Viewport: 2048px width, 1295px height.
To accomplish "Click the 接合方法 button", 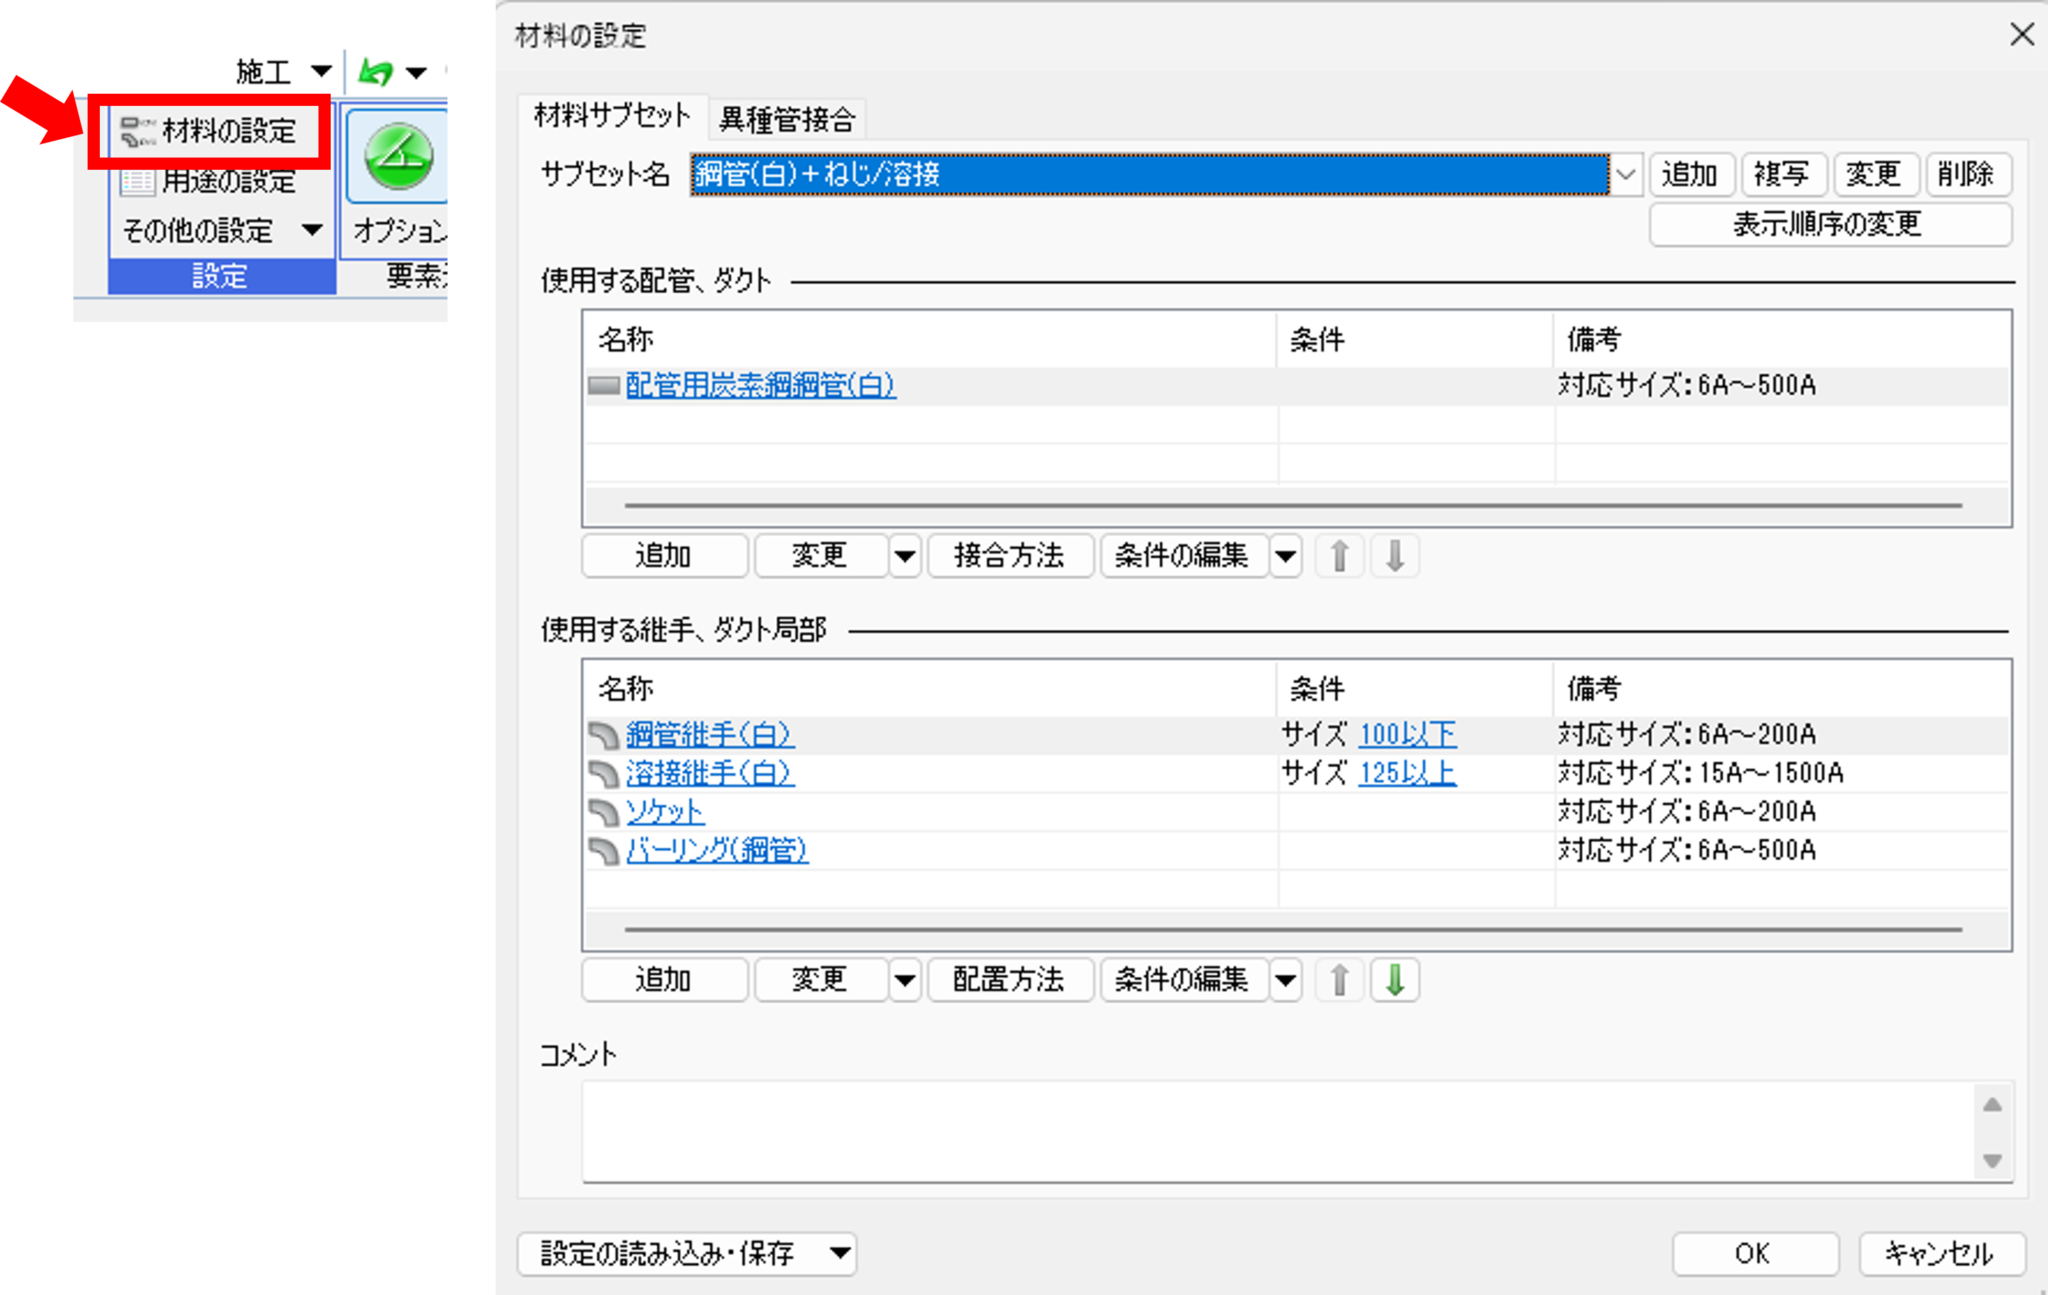I will 1009,556.
